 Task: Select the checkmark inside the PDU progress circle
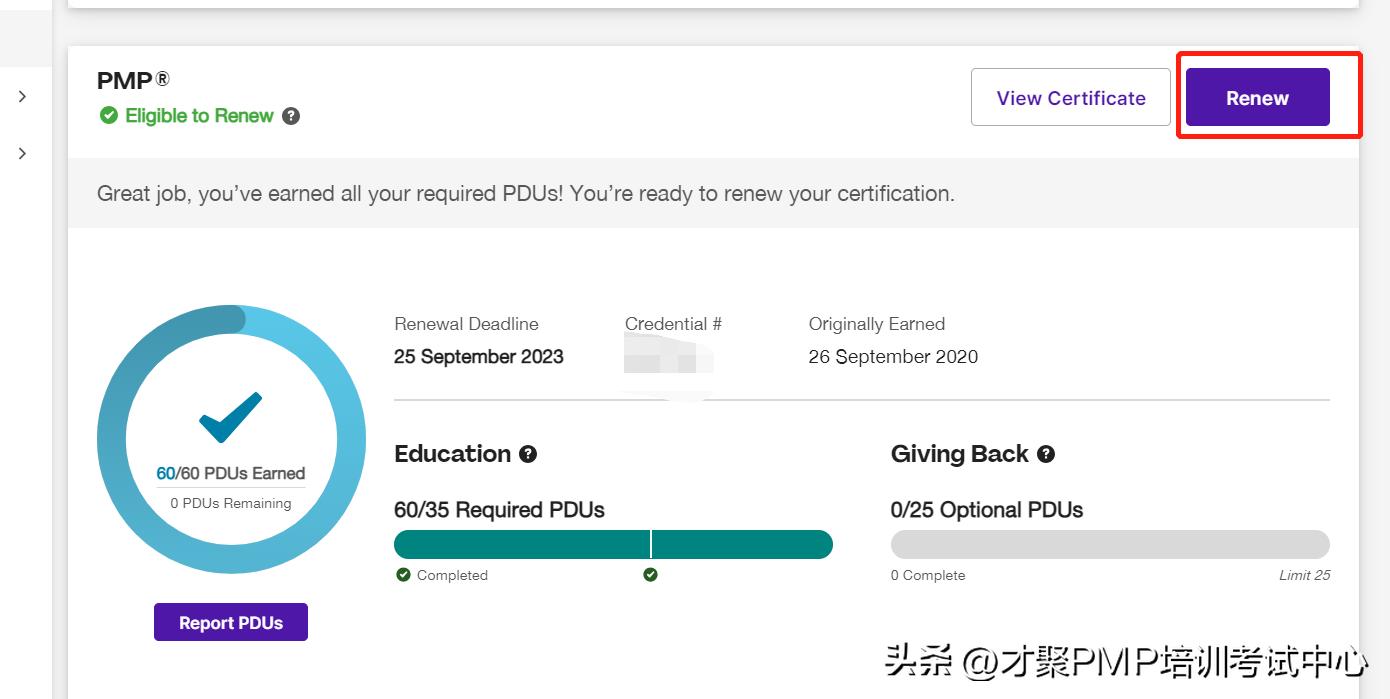point(230,418)
